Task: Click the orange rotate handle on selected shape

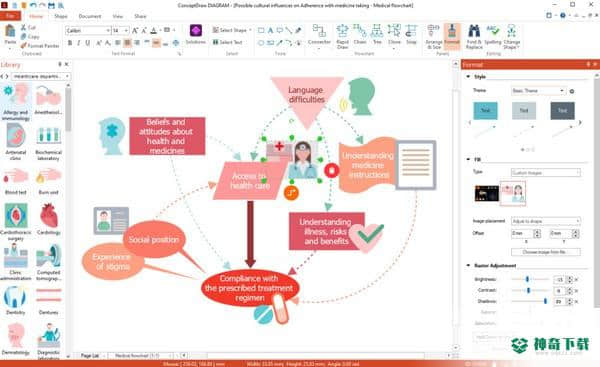Action: (x=291, y=192)
